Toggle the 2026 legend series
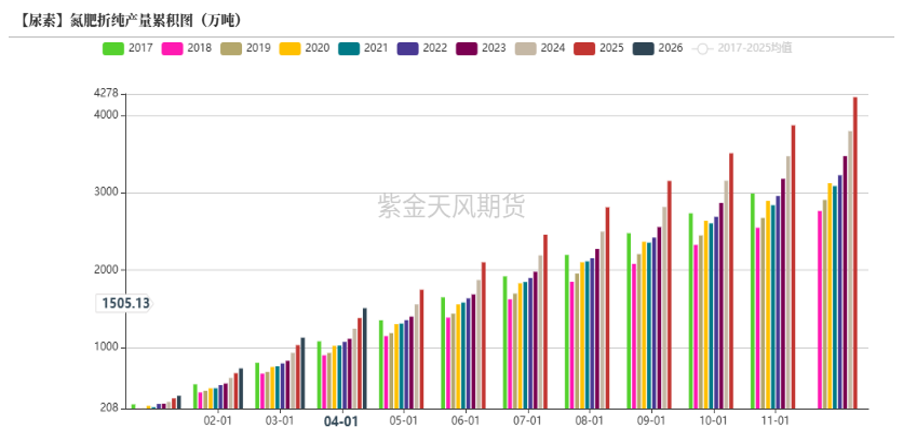Image resolution: width=903 pixels, height=432 pixels. (657, 48)
